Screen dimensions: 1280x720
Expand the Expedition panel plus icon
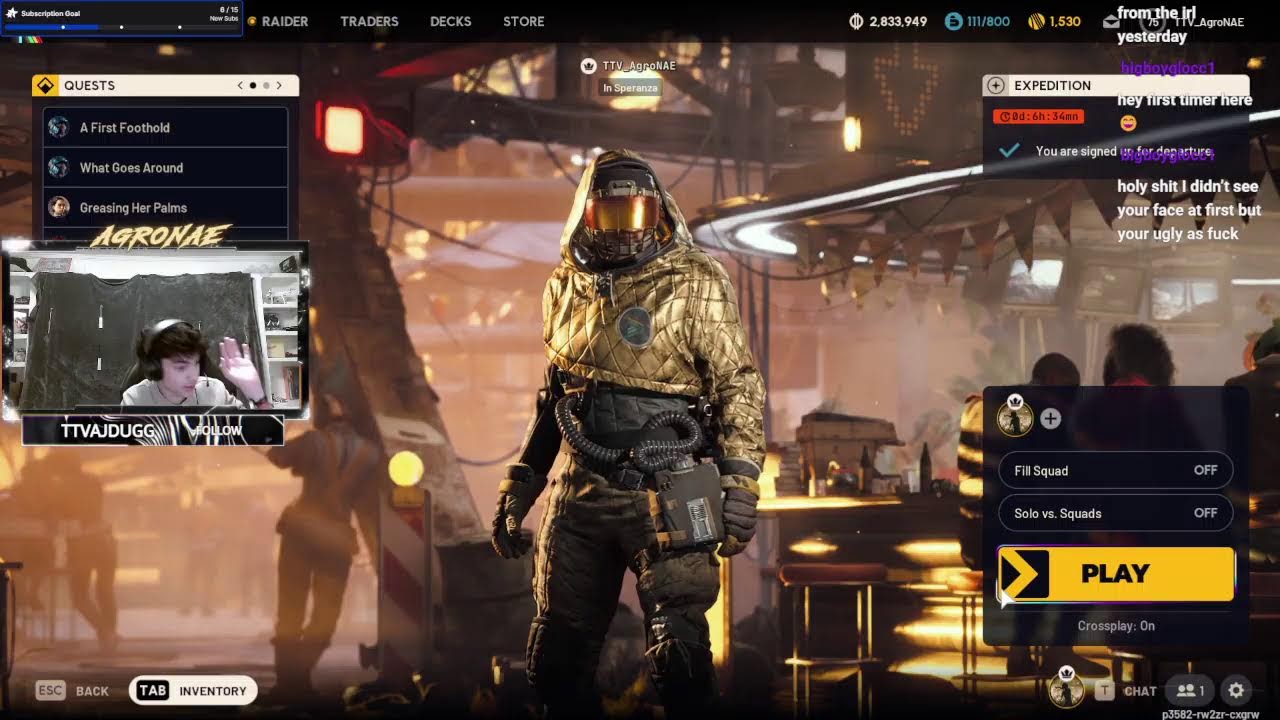point(995,86)
